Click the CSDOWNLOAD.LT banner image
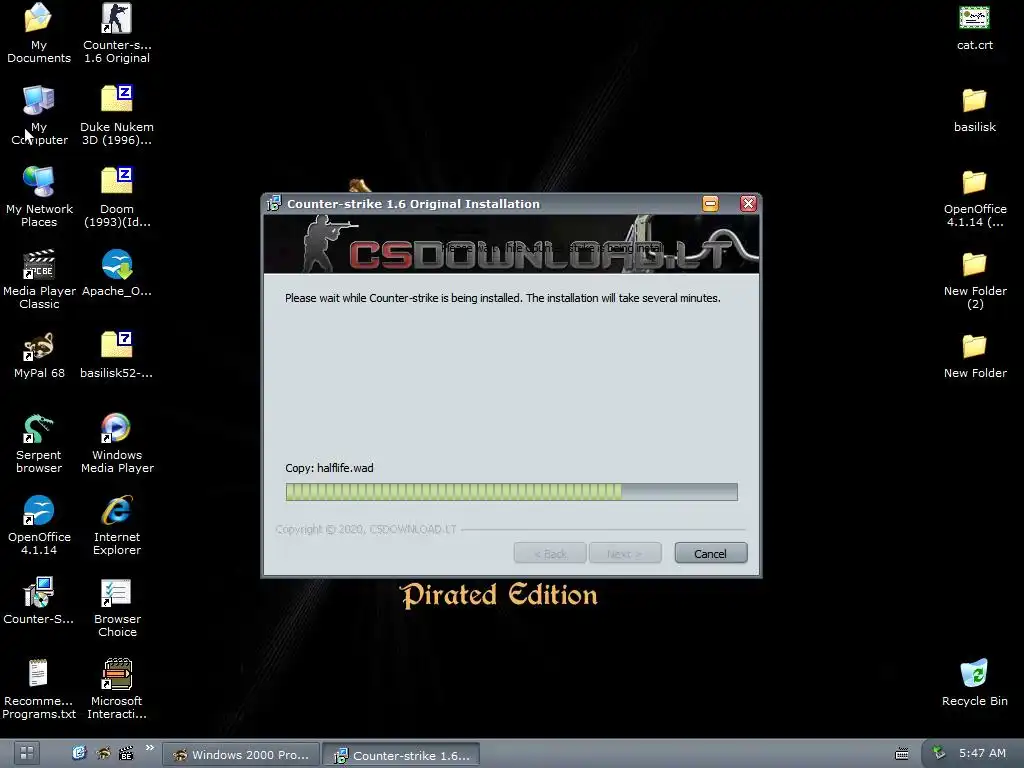 (x=511, y=244)
